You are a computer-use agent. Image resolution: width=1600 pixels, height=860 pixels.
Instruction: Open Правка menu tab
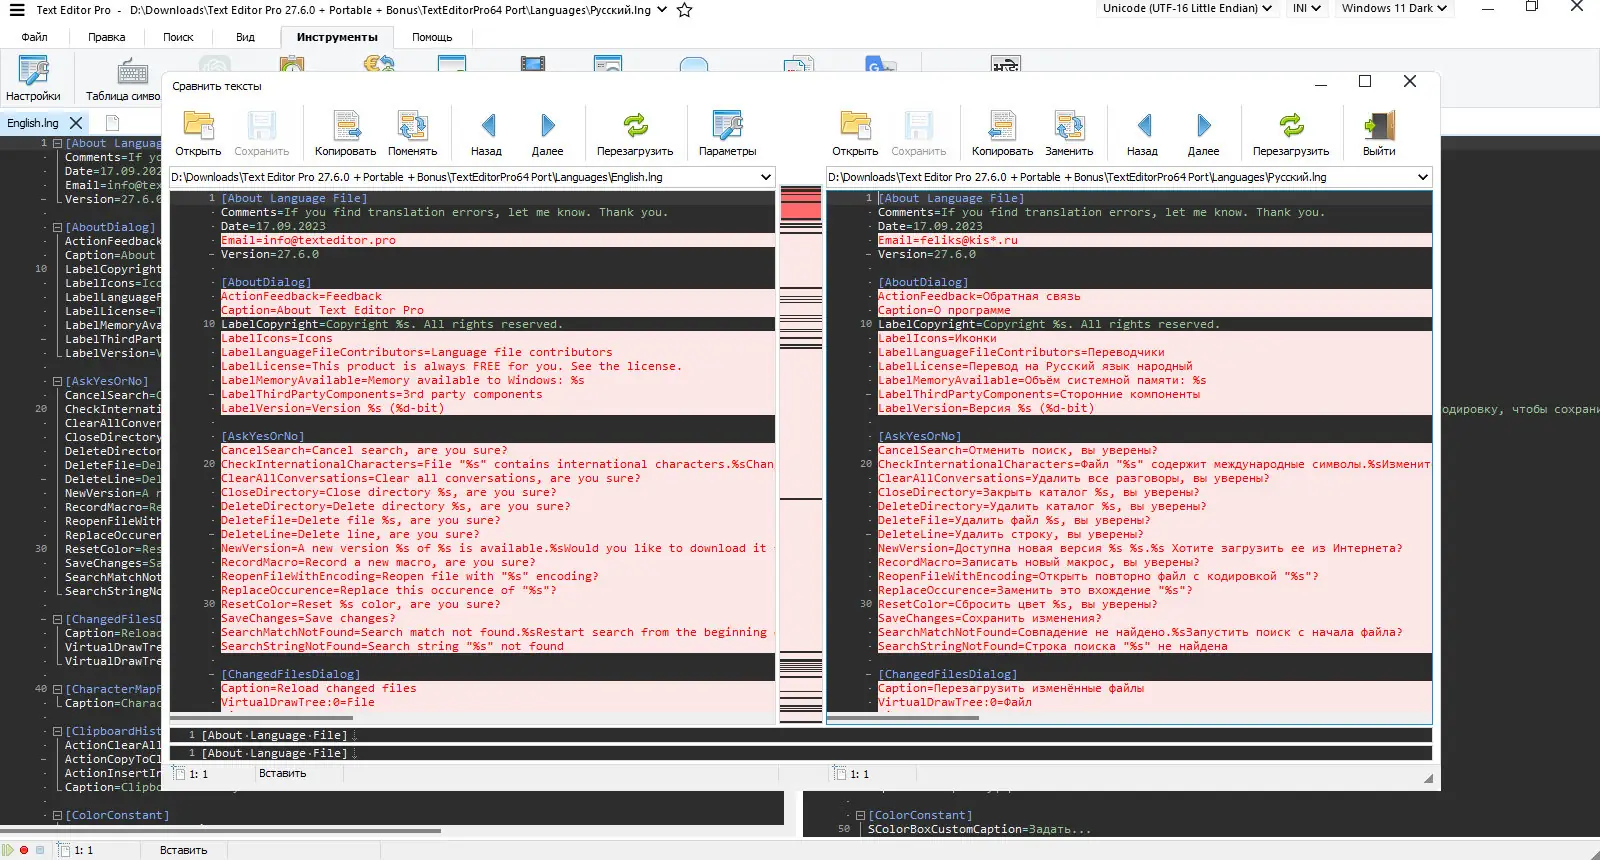point(106,37)
